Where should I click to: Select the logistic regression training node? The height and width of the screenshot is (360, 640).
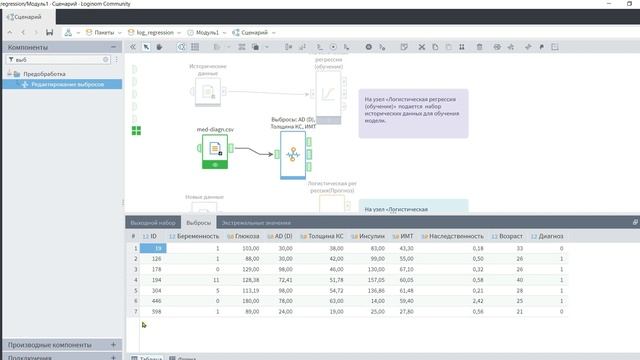[x=328, y=97]
